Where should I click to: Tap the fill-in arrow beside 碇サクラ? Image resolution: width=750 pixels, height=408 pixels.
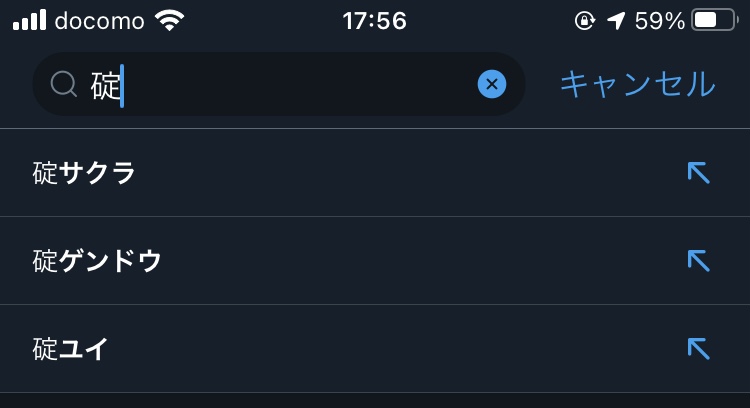point(698,173)
